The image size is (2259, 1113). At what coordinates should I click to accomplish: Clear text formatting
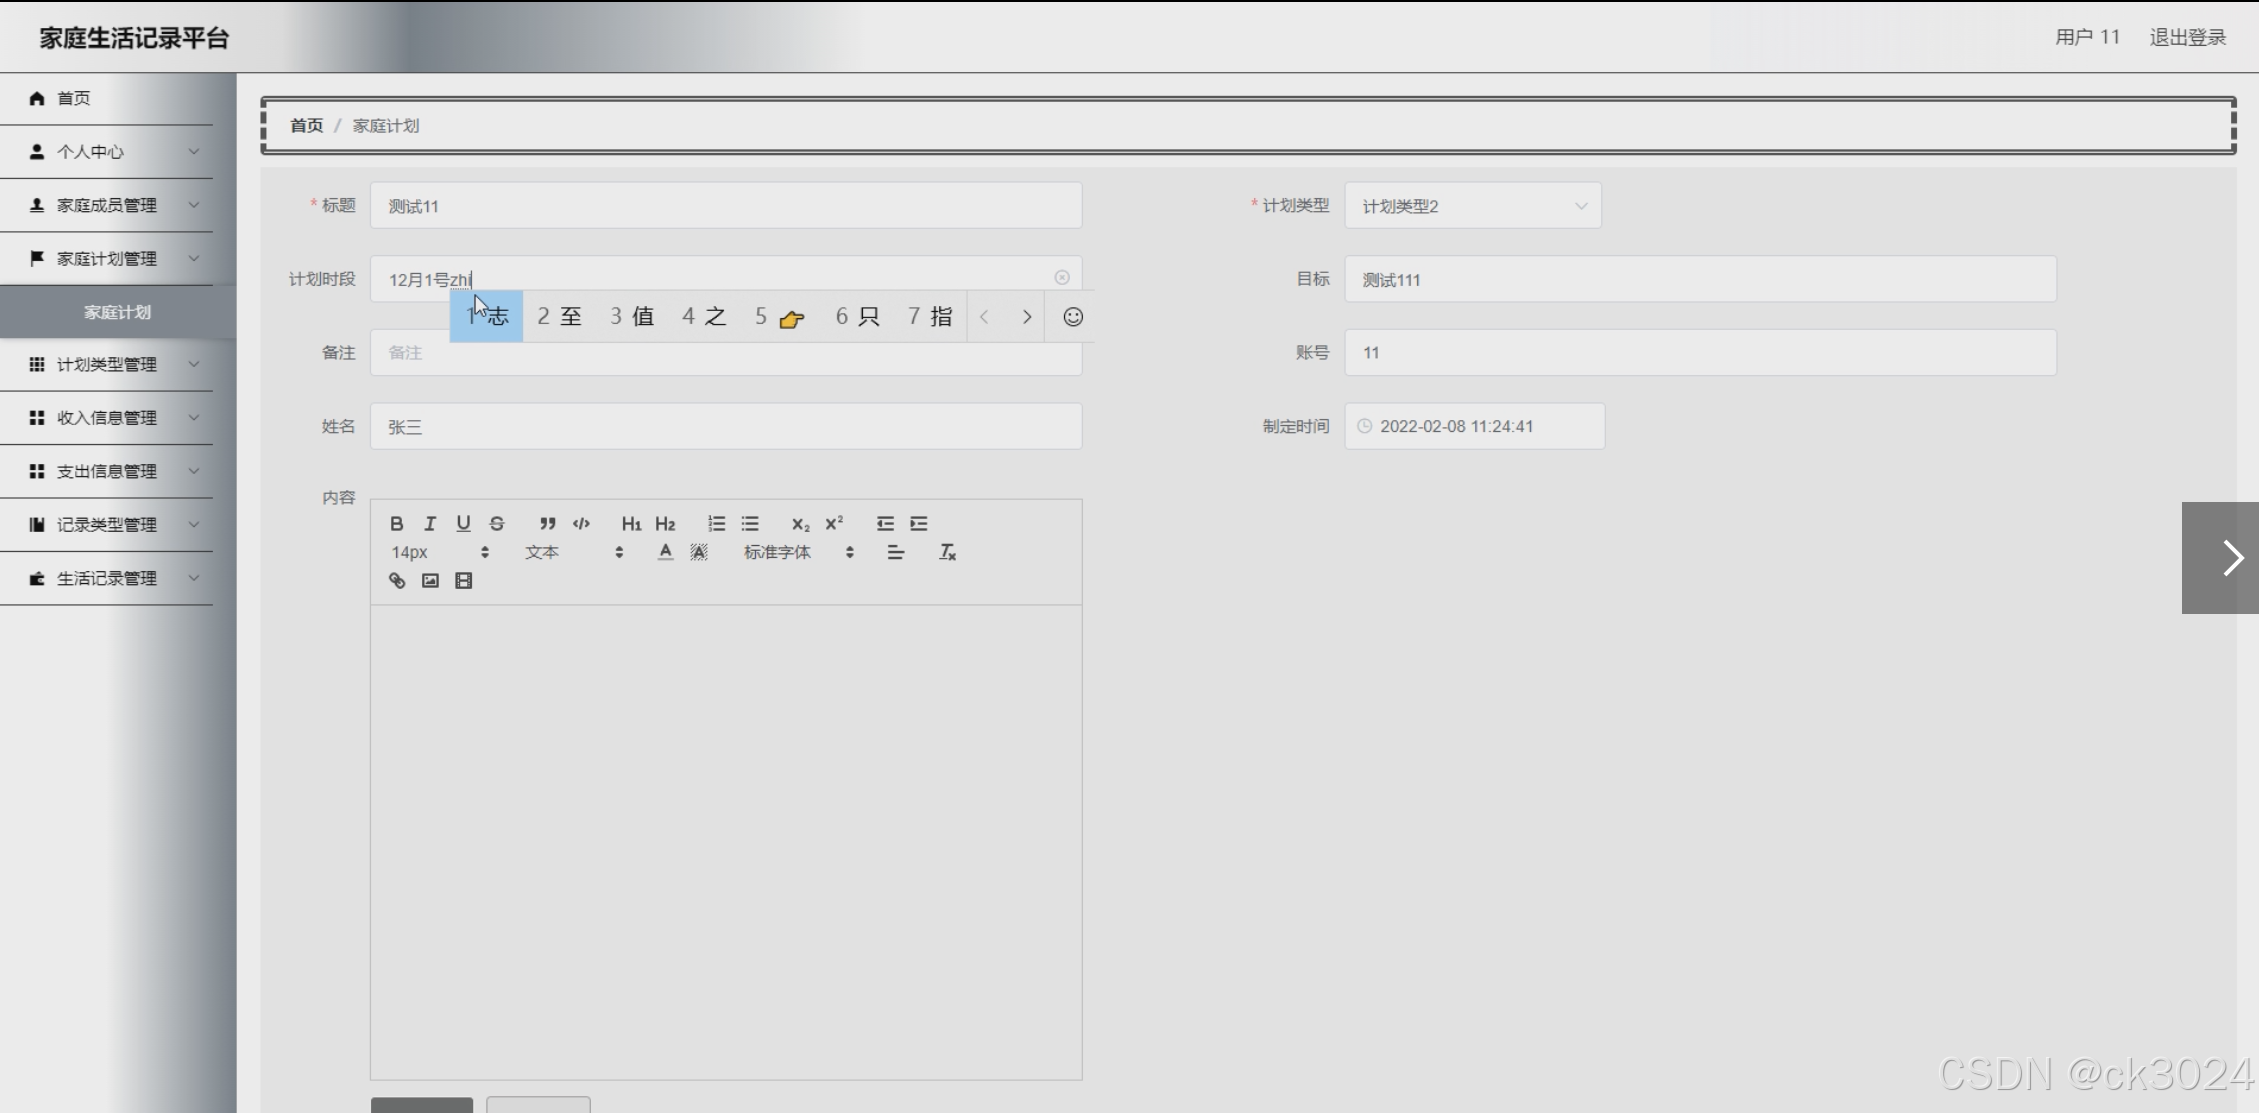947,552
